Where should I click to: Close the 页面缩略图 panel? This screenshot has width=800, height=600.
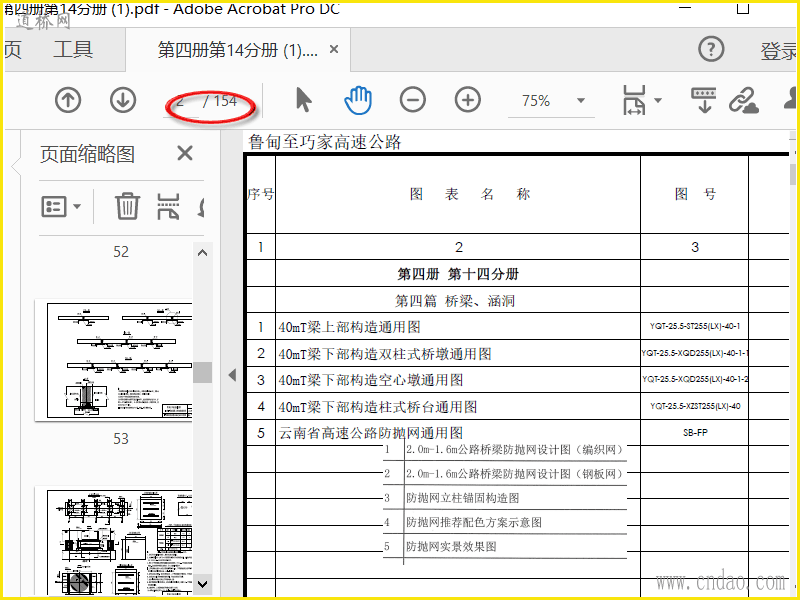coord(185,153)
